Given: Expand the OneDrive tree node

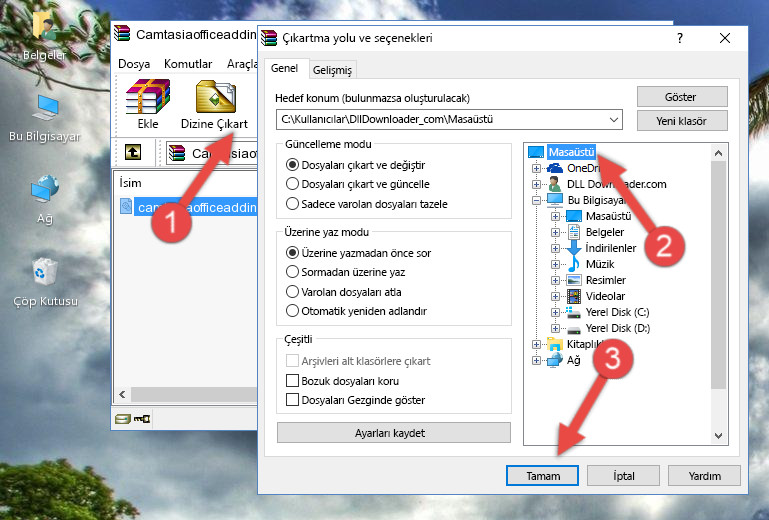Looking at the screenshot, I should pyautogui.click(x=536, y=168).
